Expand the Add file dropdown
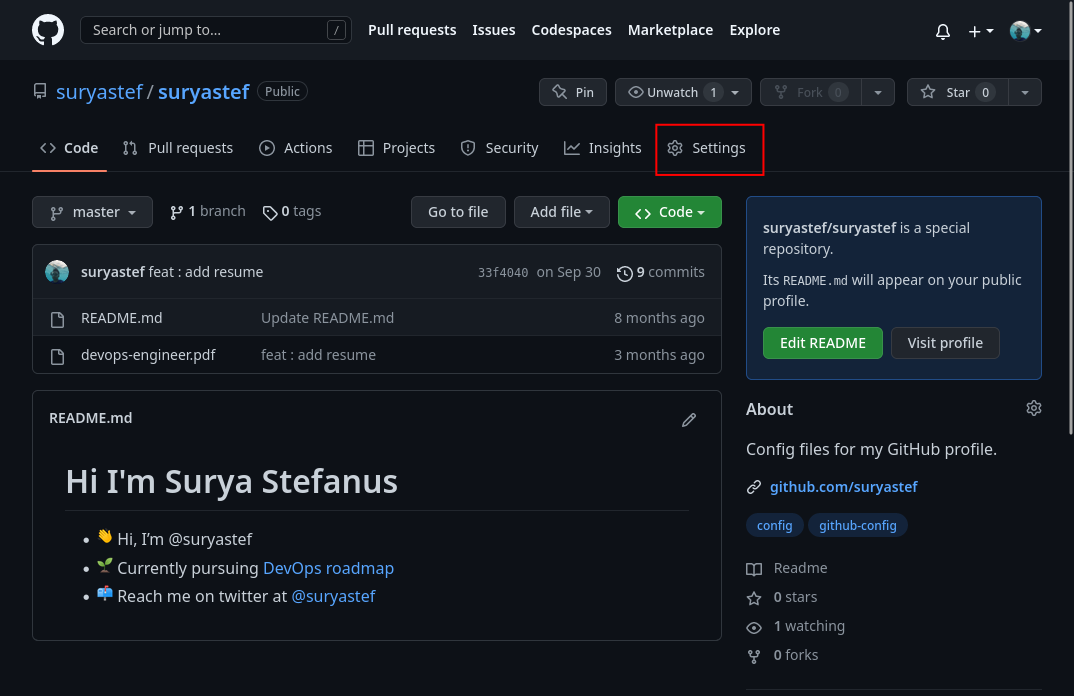Screen dimensions: 1074x696 (x=562, y=212)
